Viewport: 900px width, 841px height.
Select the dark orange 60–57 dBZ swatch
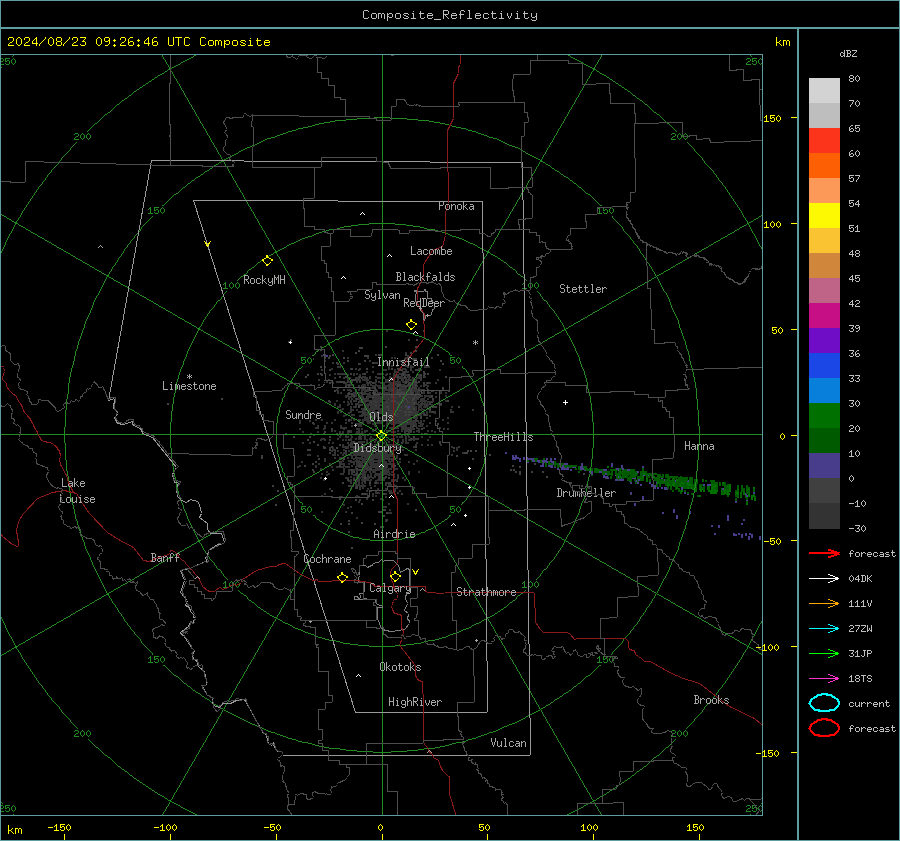point(824,165)
